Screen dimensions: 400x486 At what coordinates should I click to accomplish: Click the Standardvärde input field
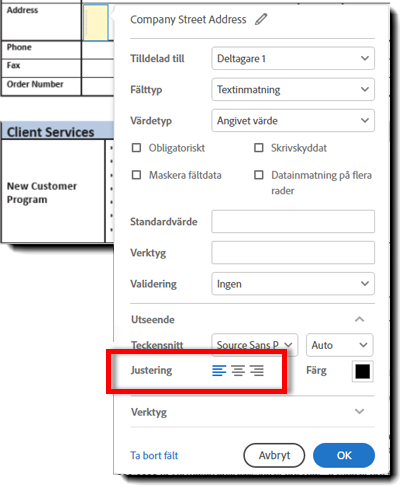point(293,221)
